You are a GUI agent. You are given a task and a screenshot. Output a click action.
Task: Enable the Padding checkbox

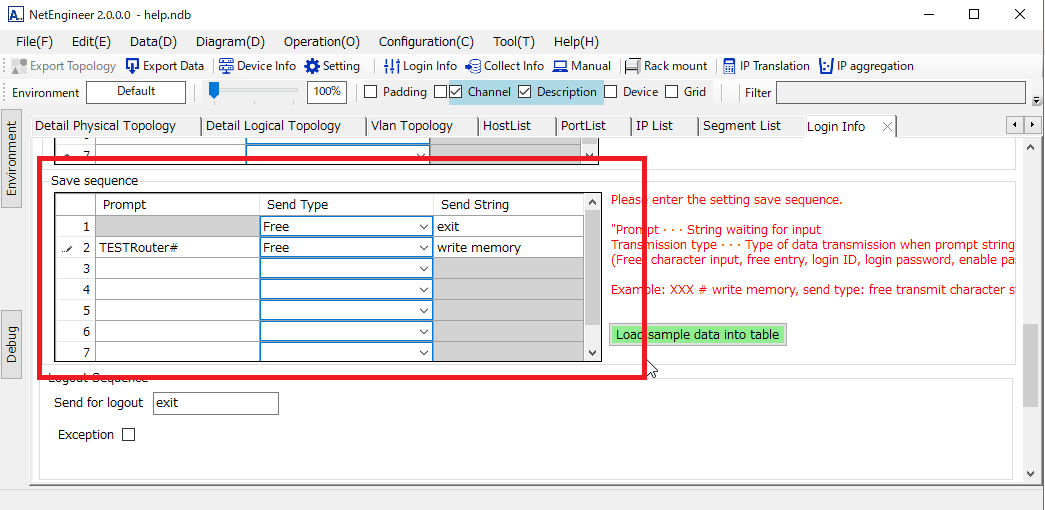pyautogui.click(x=370, y=92)
